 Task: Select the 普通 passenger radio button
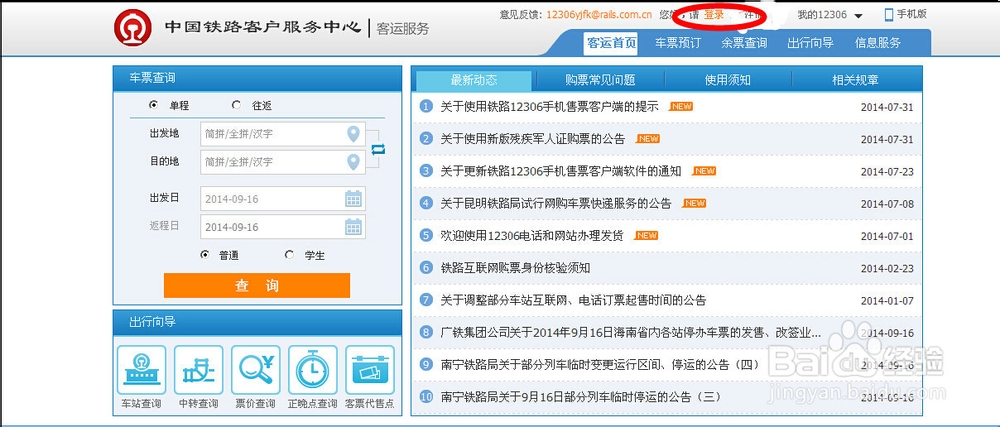(204, 254)
